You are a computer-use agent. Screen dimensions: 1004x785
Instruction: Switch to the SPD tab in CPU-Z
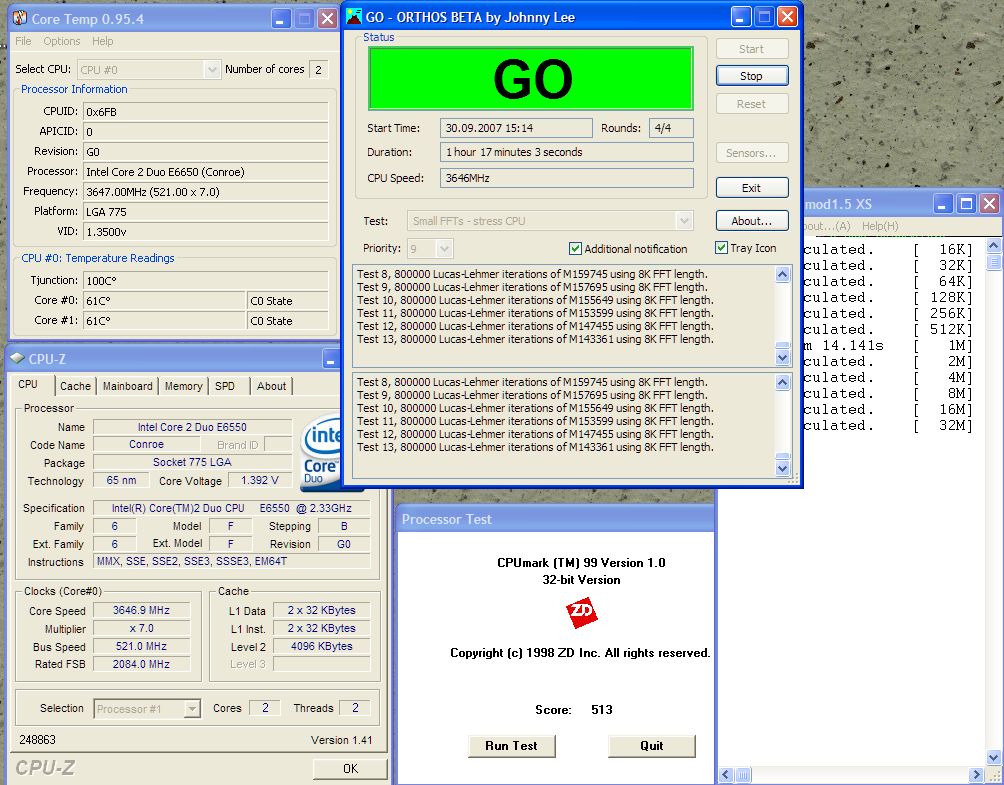225,386
